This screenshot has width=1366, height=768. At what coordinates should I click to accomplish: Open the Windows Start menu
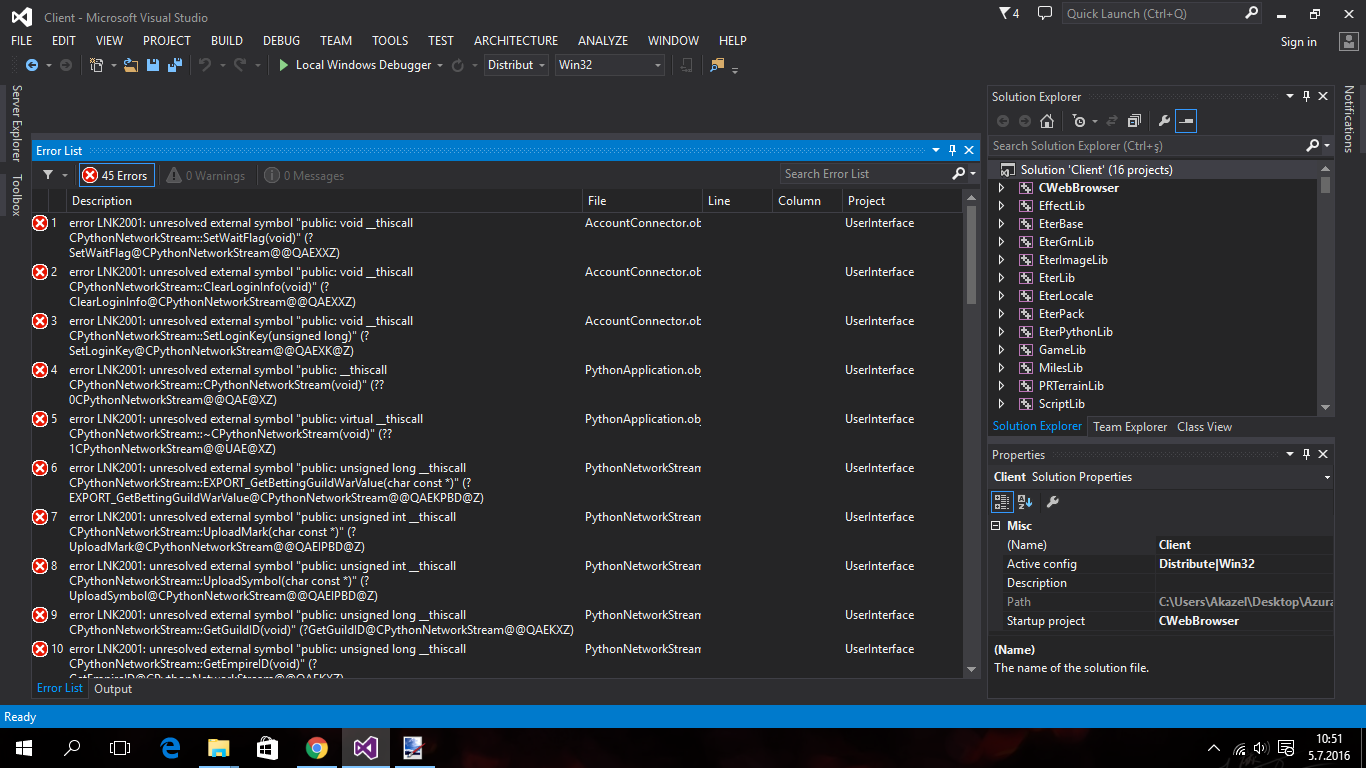pos(23,747)
